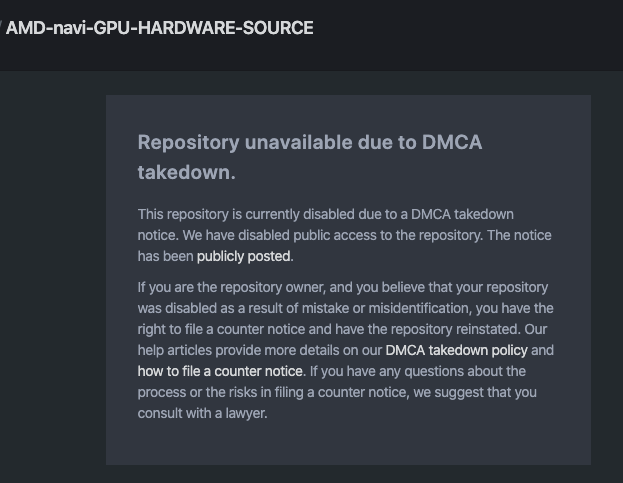Viewport: 623px width, 483px height.
Task: Open the AMD-navi-GPU-HARDWARE-SOURCE repository name link
Action: 160,28
